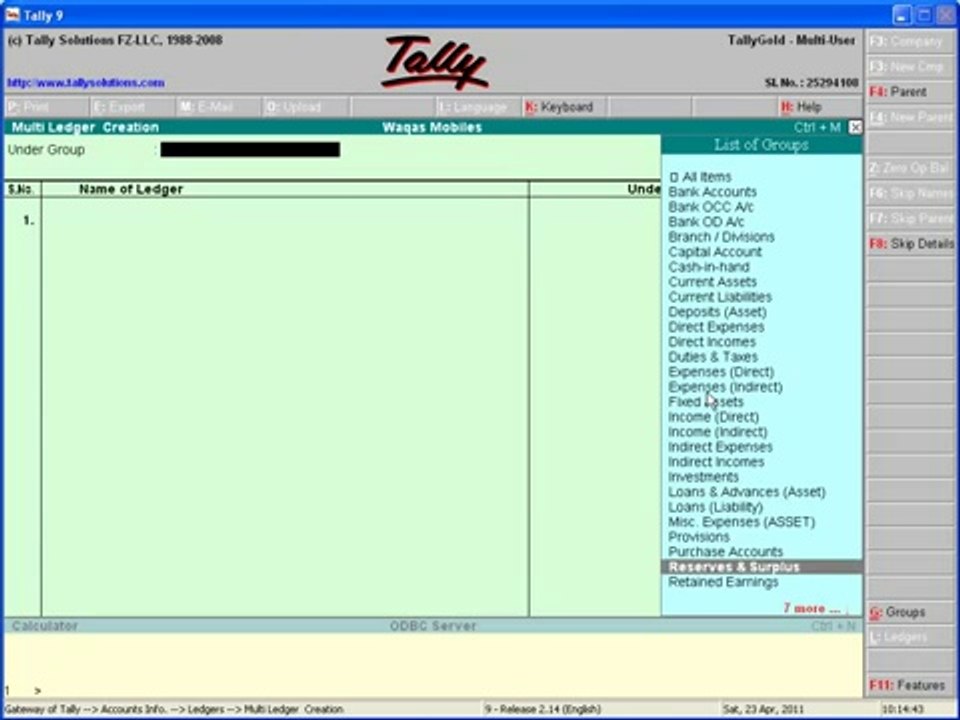Click ODBC Server label in the bar
The image size is (960, 720).
pos(433,626)
